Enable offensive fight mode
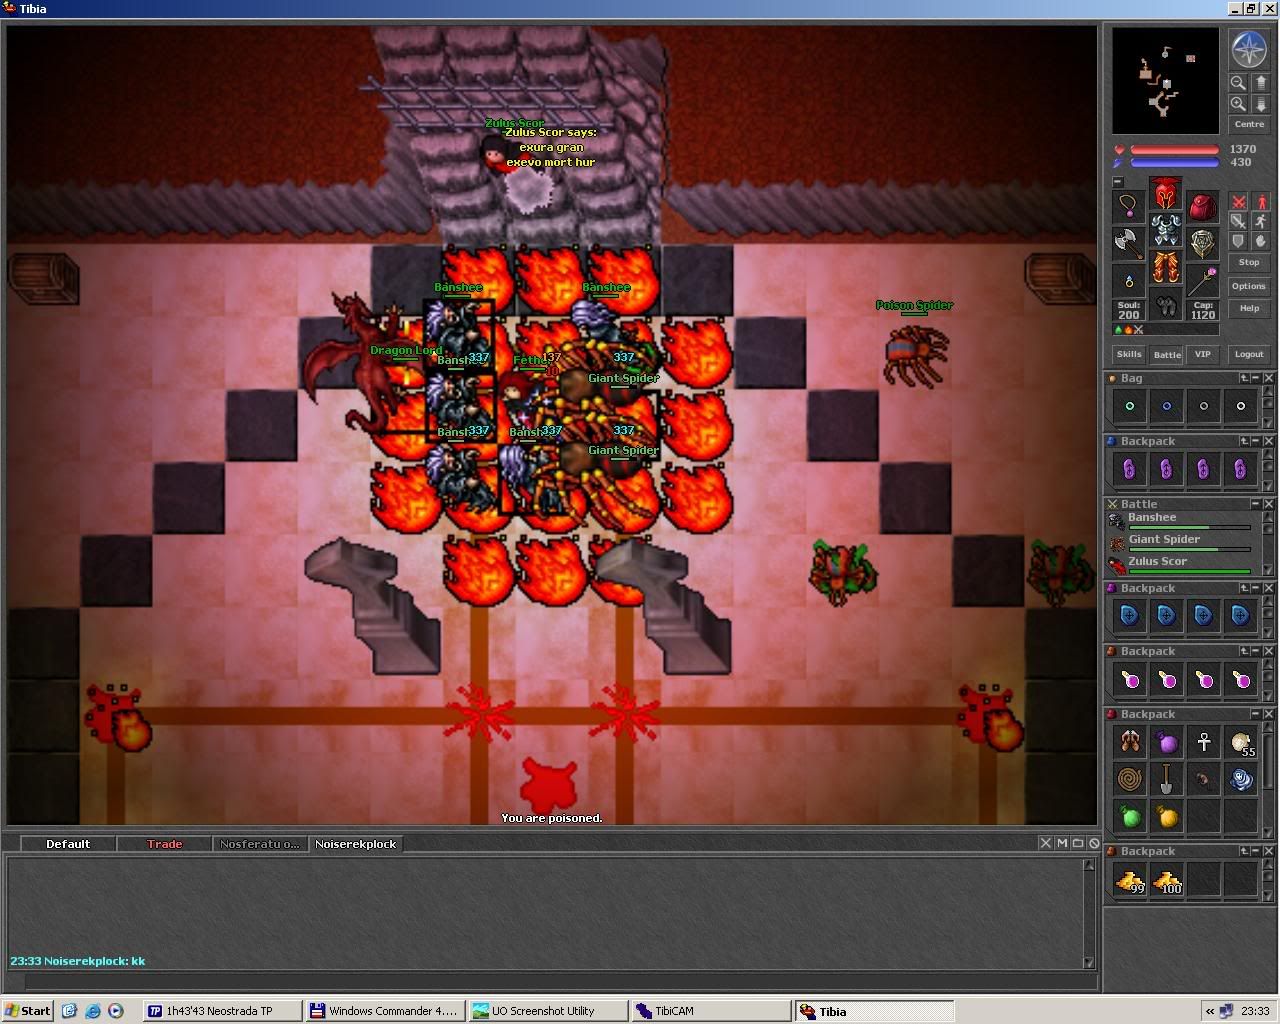 (x=1238, y=202)
